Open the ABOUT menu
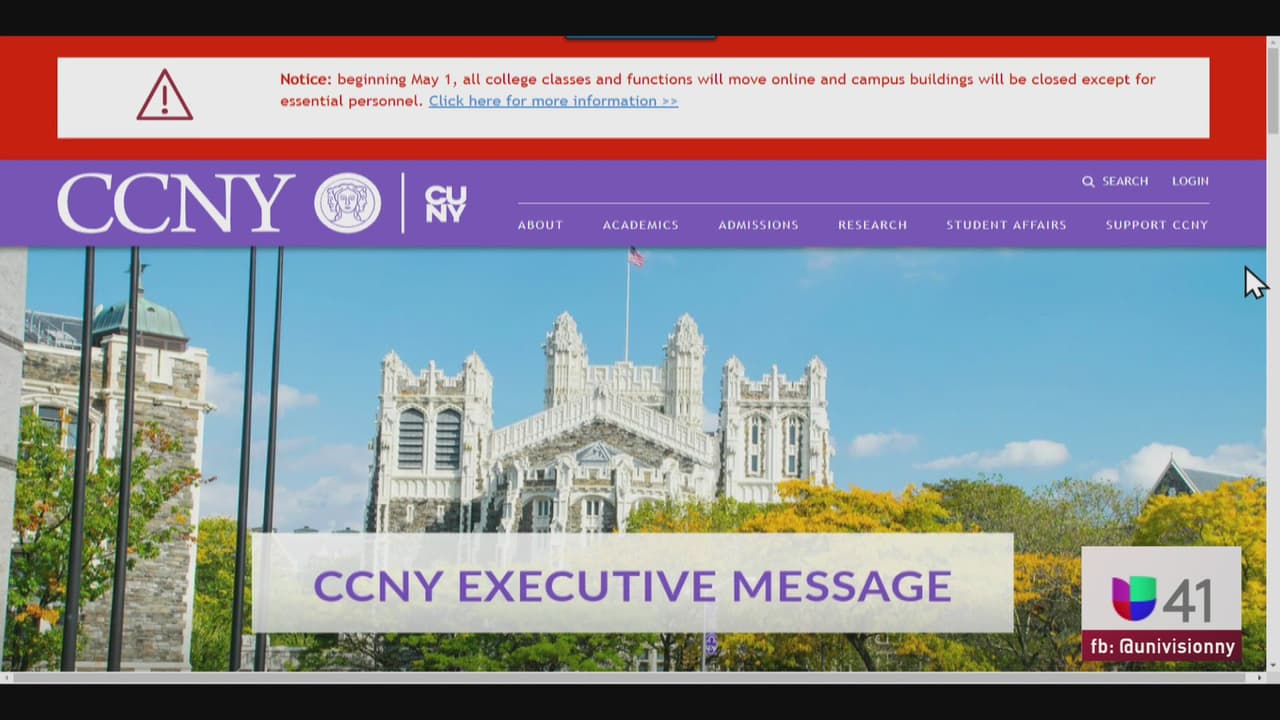 click(x=540, y=225)
